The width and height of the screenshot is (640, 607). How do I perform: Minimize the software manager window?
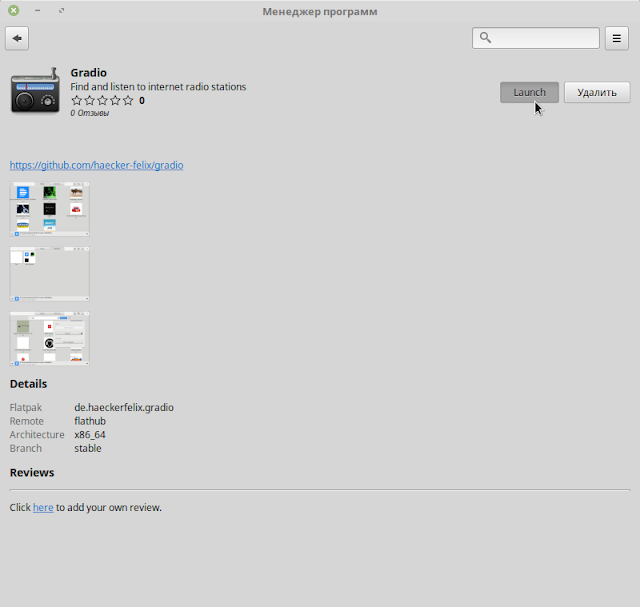coord(38,11)
